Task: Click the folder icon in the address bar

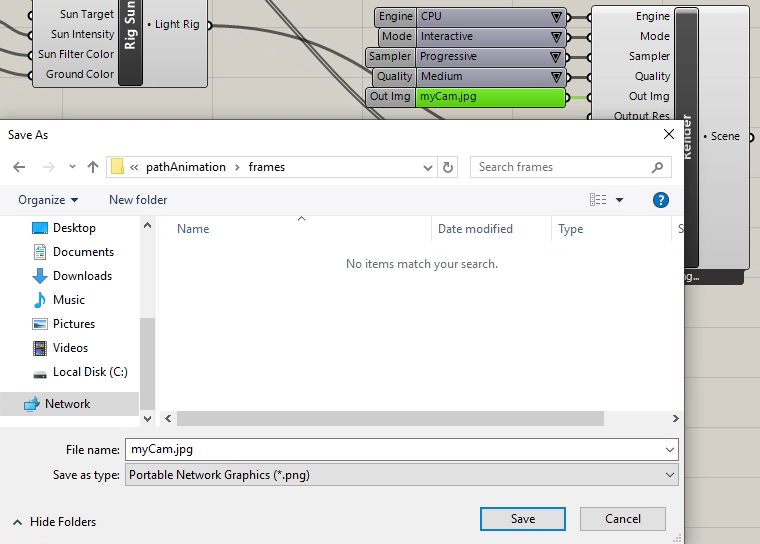Action: (x=117, y=167)
